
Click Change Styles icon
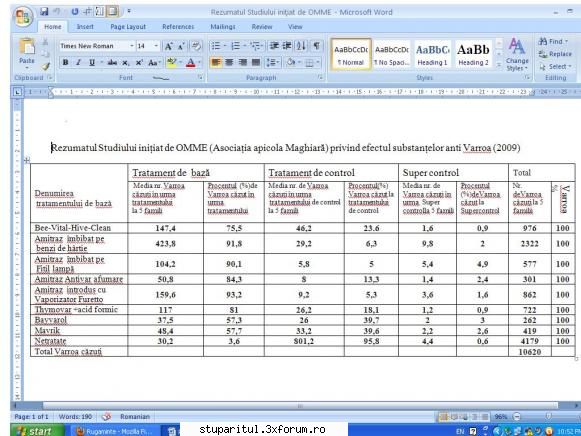pos(517,54)
